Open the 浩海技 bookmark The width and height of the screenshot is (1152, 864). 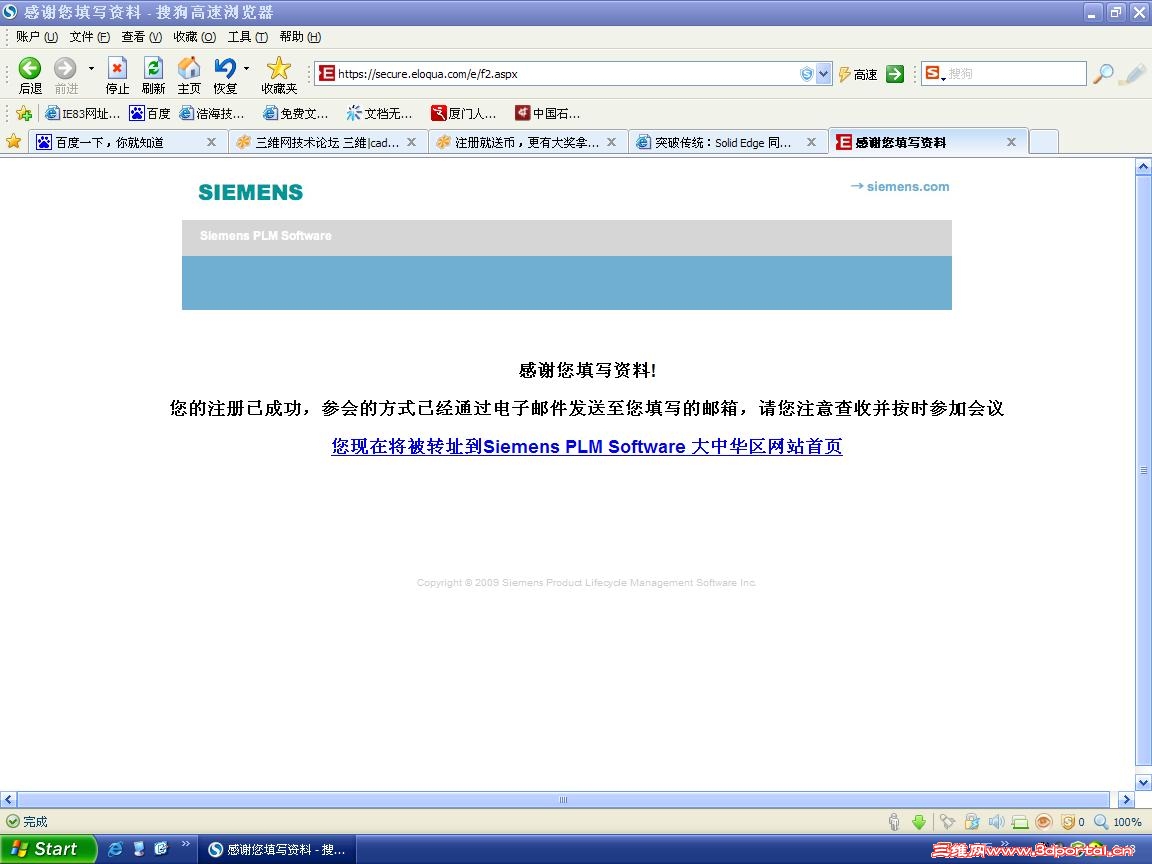pos(212,113)
